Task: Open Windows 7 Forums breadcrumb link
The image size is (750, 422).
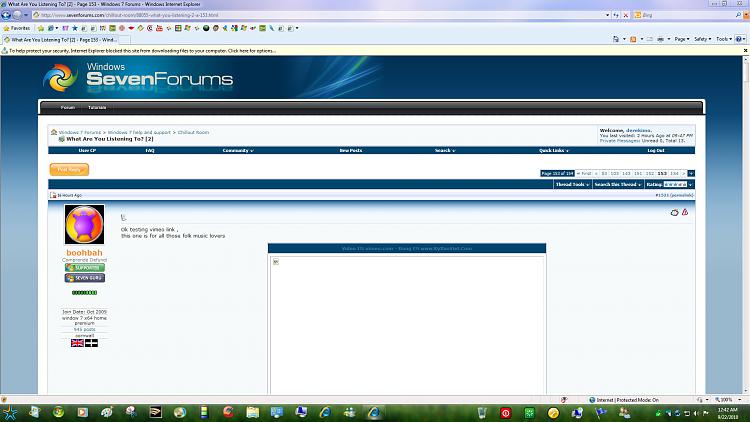Action: [79, 133]
